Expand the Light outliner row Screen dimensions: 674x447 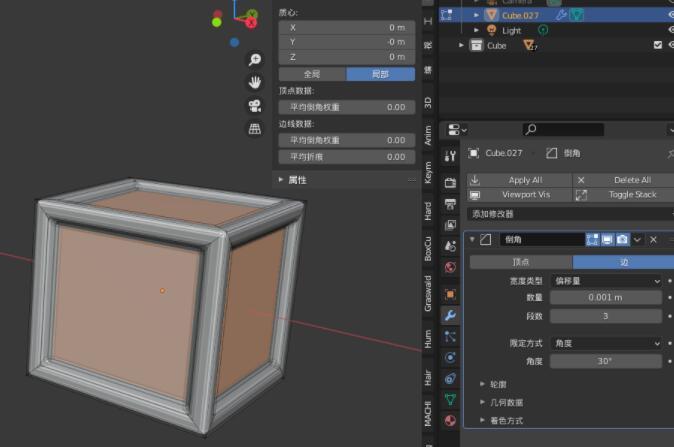476,30
